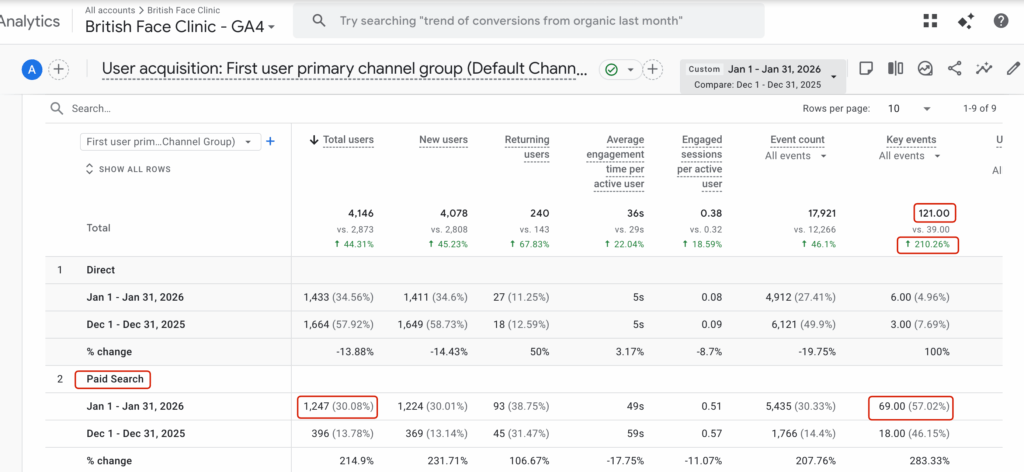
Task: Click total event count 17,921
Action: 820,213
